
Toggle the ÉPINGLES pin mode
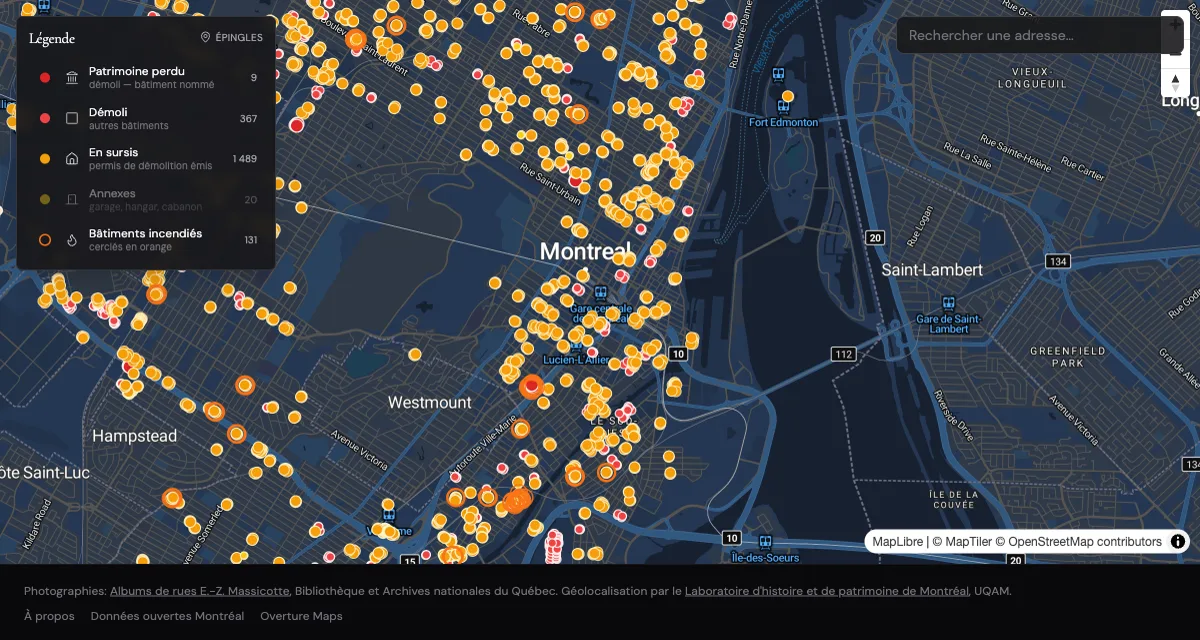232,37
